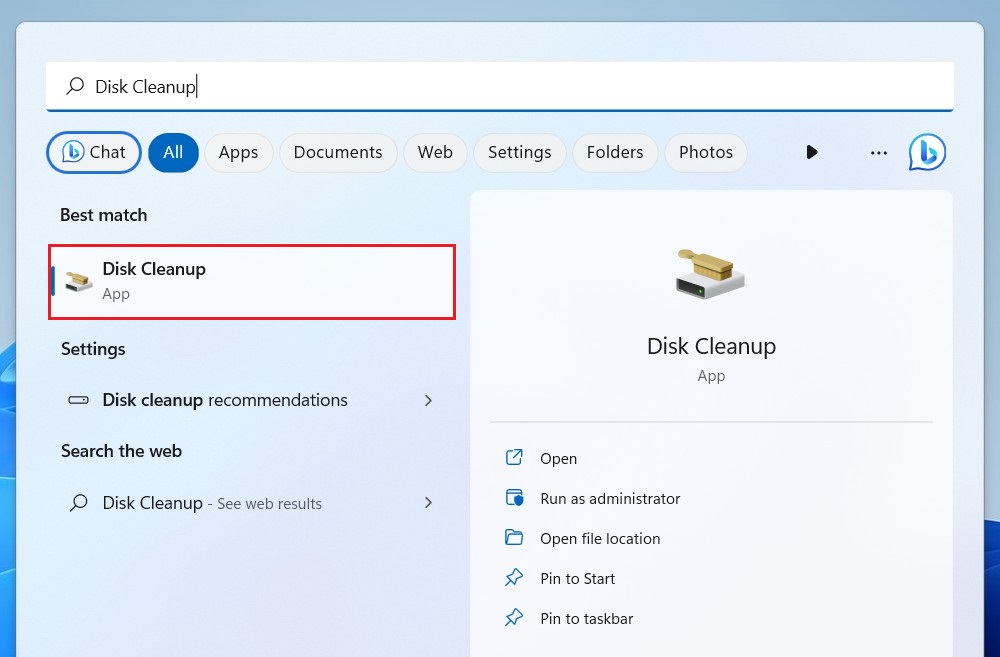
Task: Click the large Disk Cleanup preview icon
Action: [x=710, y=274]
